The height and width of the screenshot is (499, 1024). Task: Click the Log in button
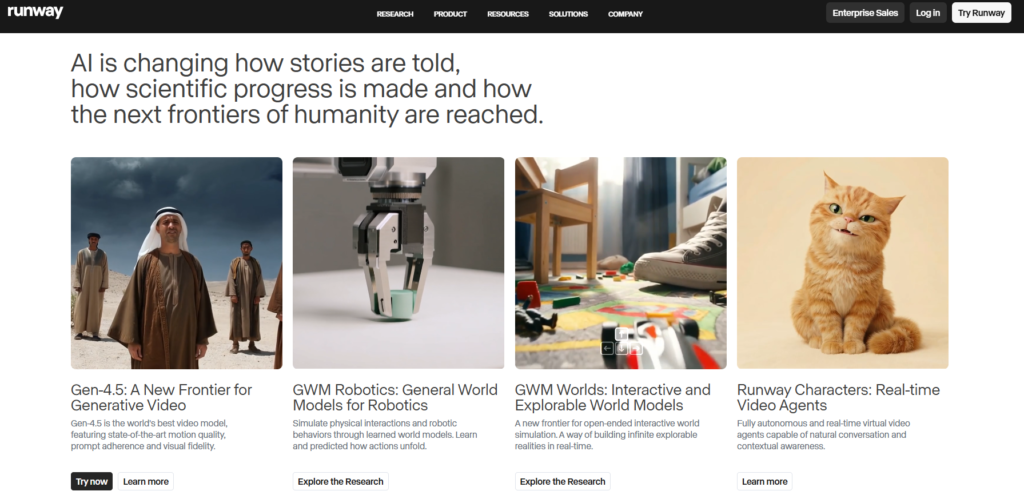tap(927, 13)
